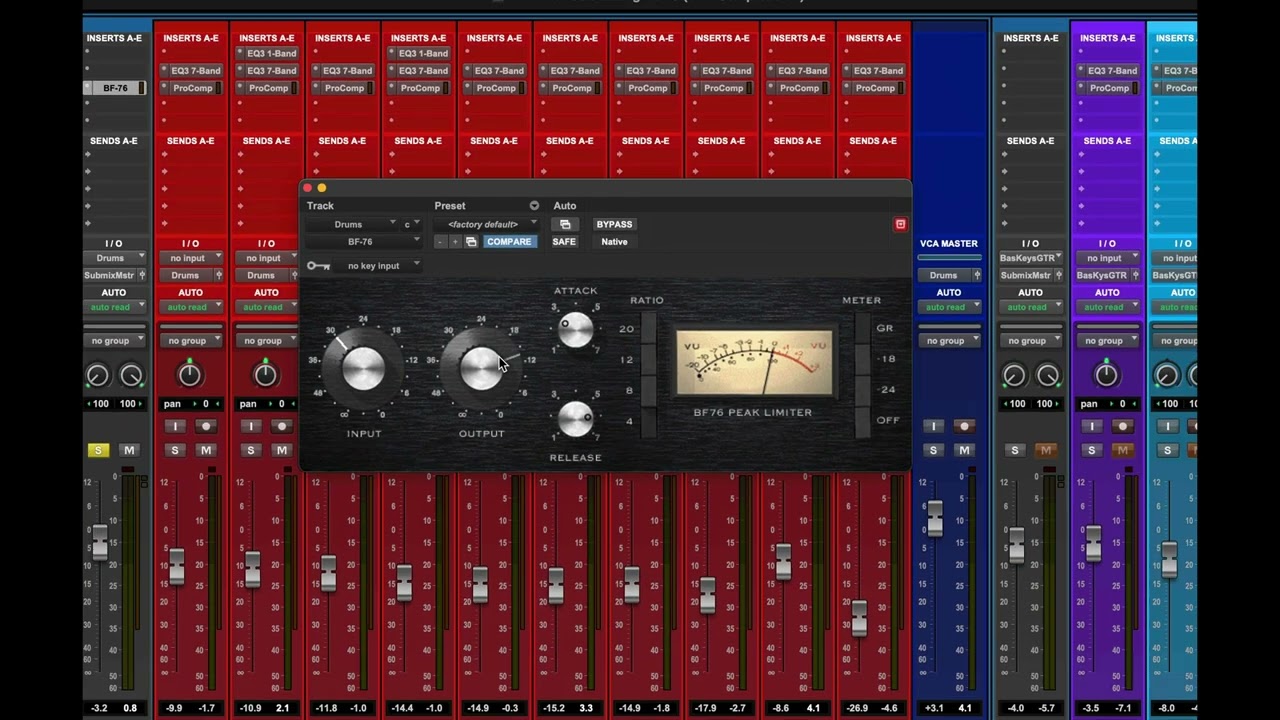
Task: Click the COMPARE button
Action: pyautogui.click(x=509, y=242)
